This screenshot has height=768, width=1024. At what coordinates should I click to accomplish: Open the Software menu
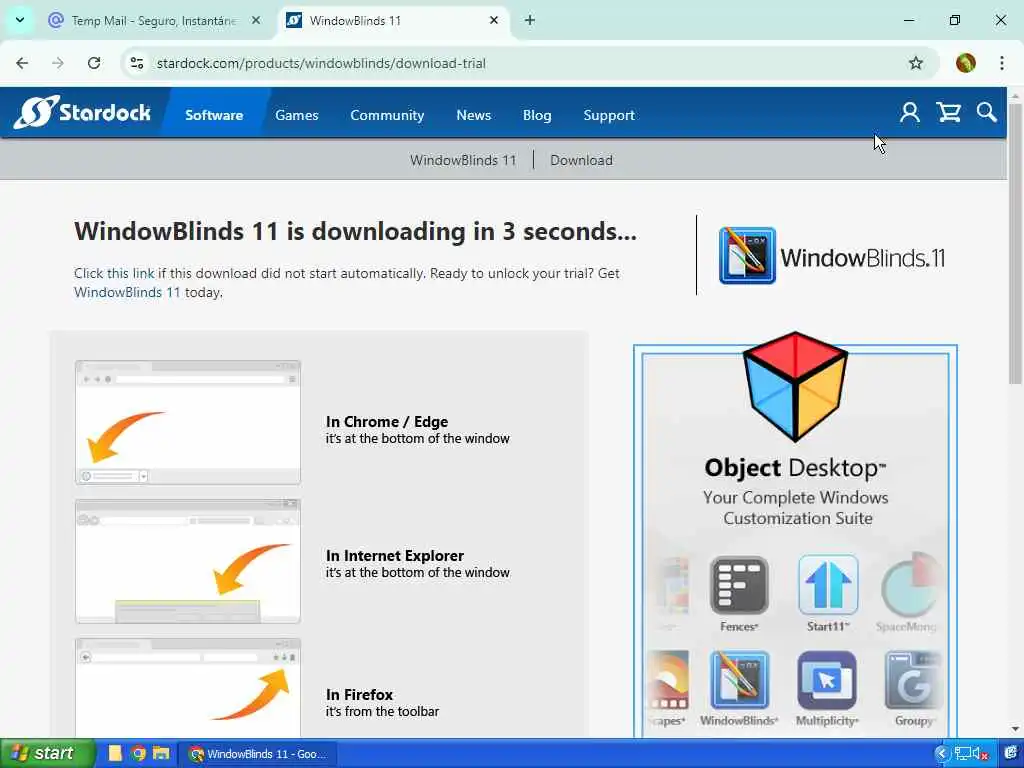[x=214, y=115]
